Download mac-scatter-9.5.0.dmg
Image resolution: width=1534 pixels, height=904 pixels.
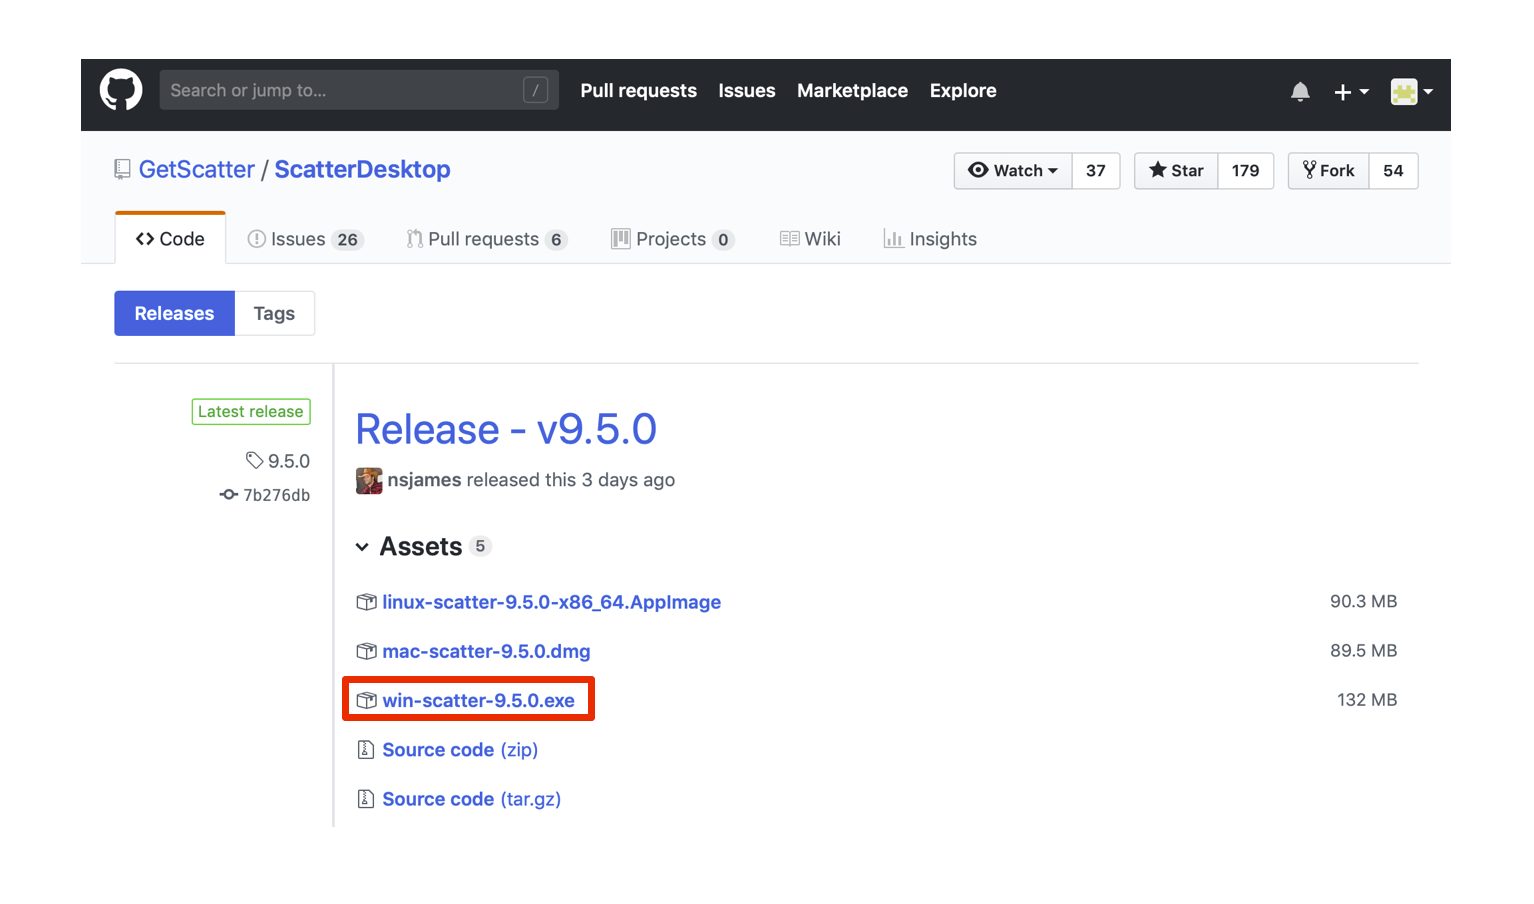486,651
